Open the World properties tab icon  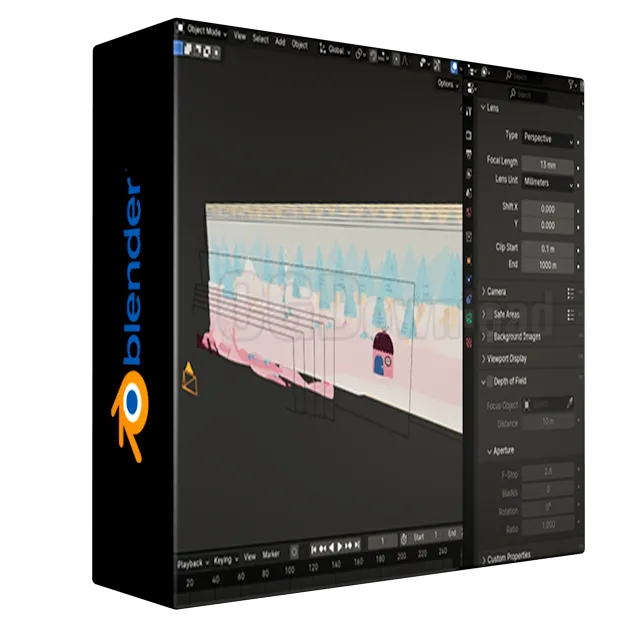(x=468, y=212)
